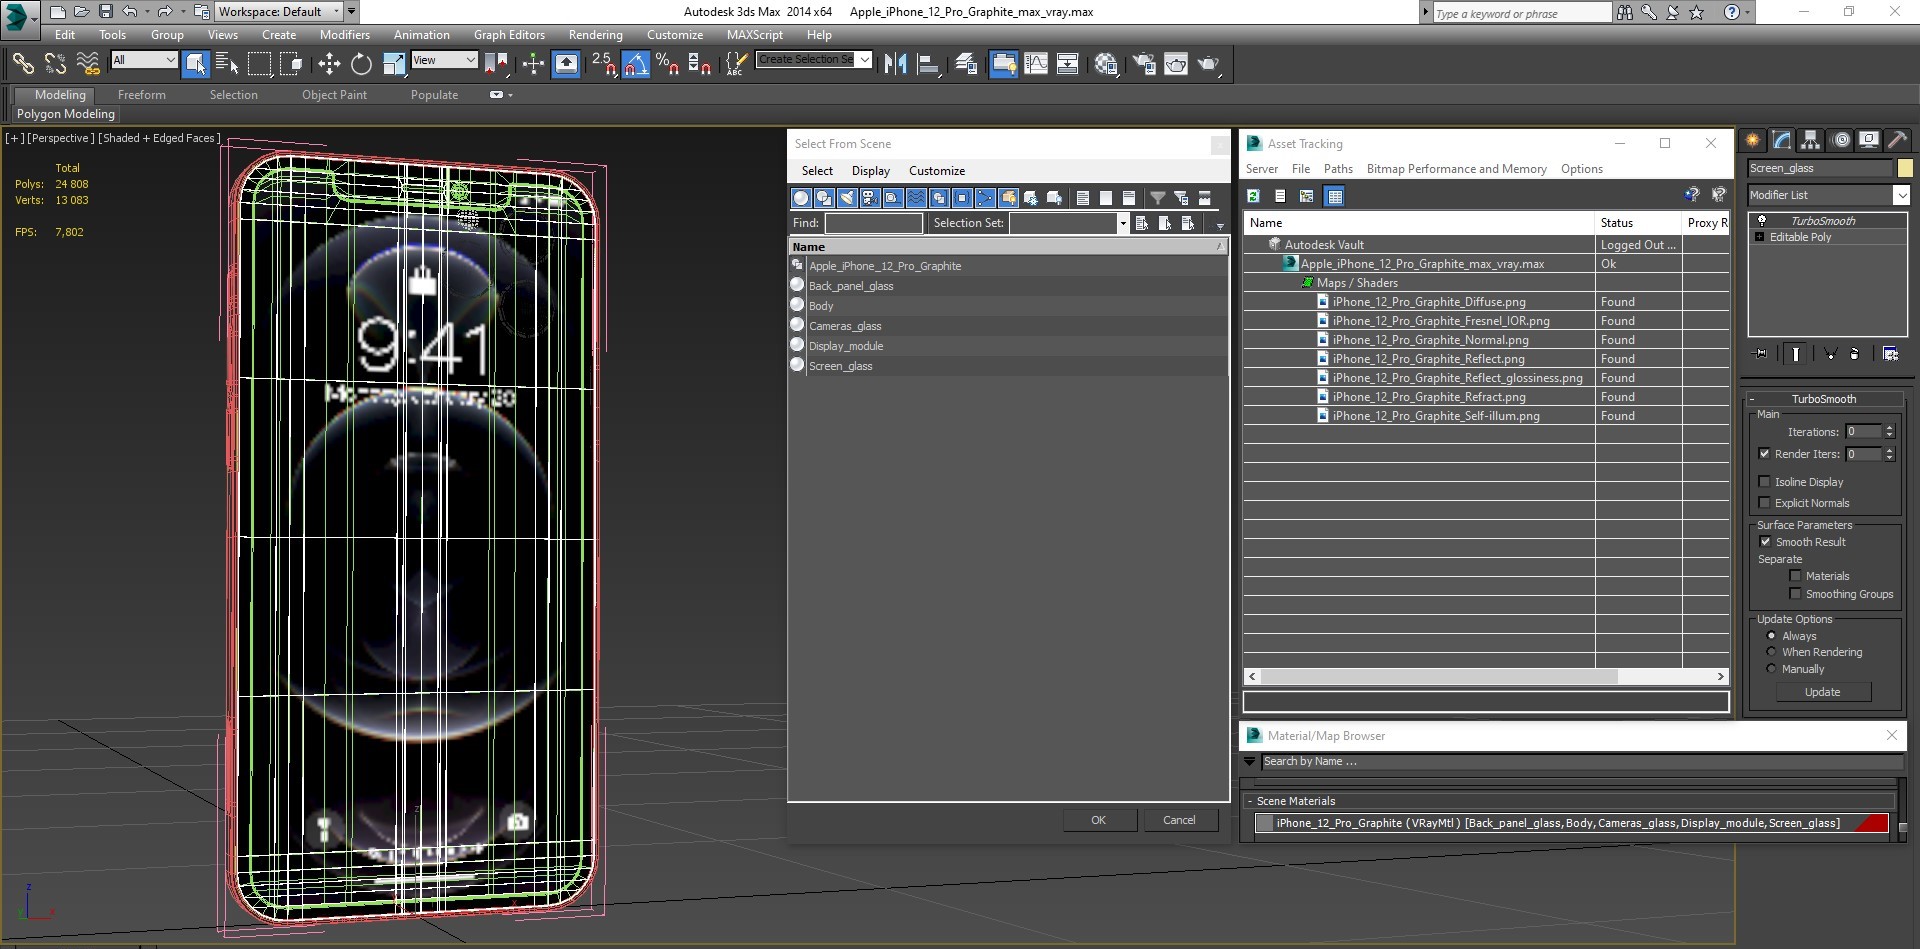Click the Pin Stack icon
This screenshot has height=949, width=1920.
point(1761,354)
